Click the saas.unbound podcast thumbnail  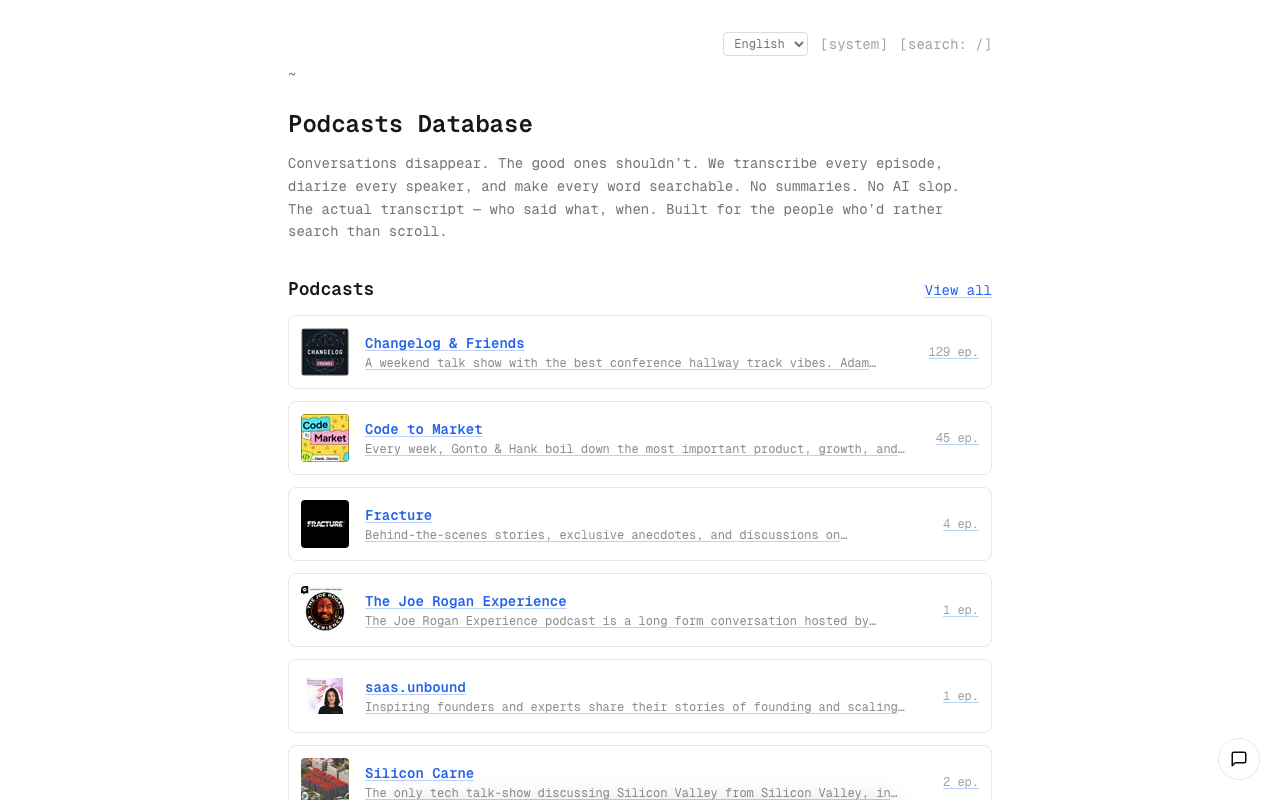tap(325, 696)
